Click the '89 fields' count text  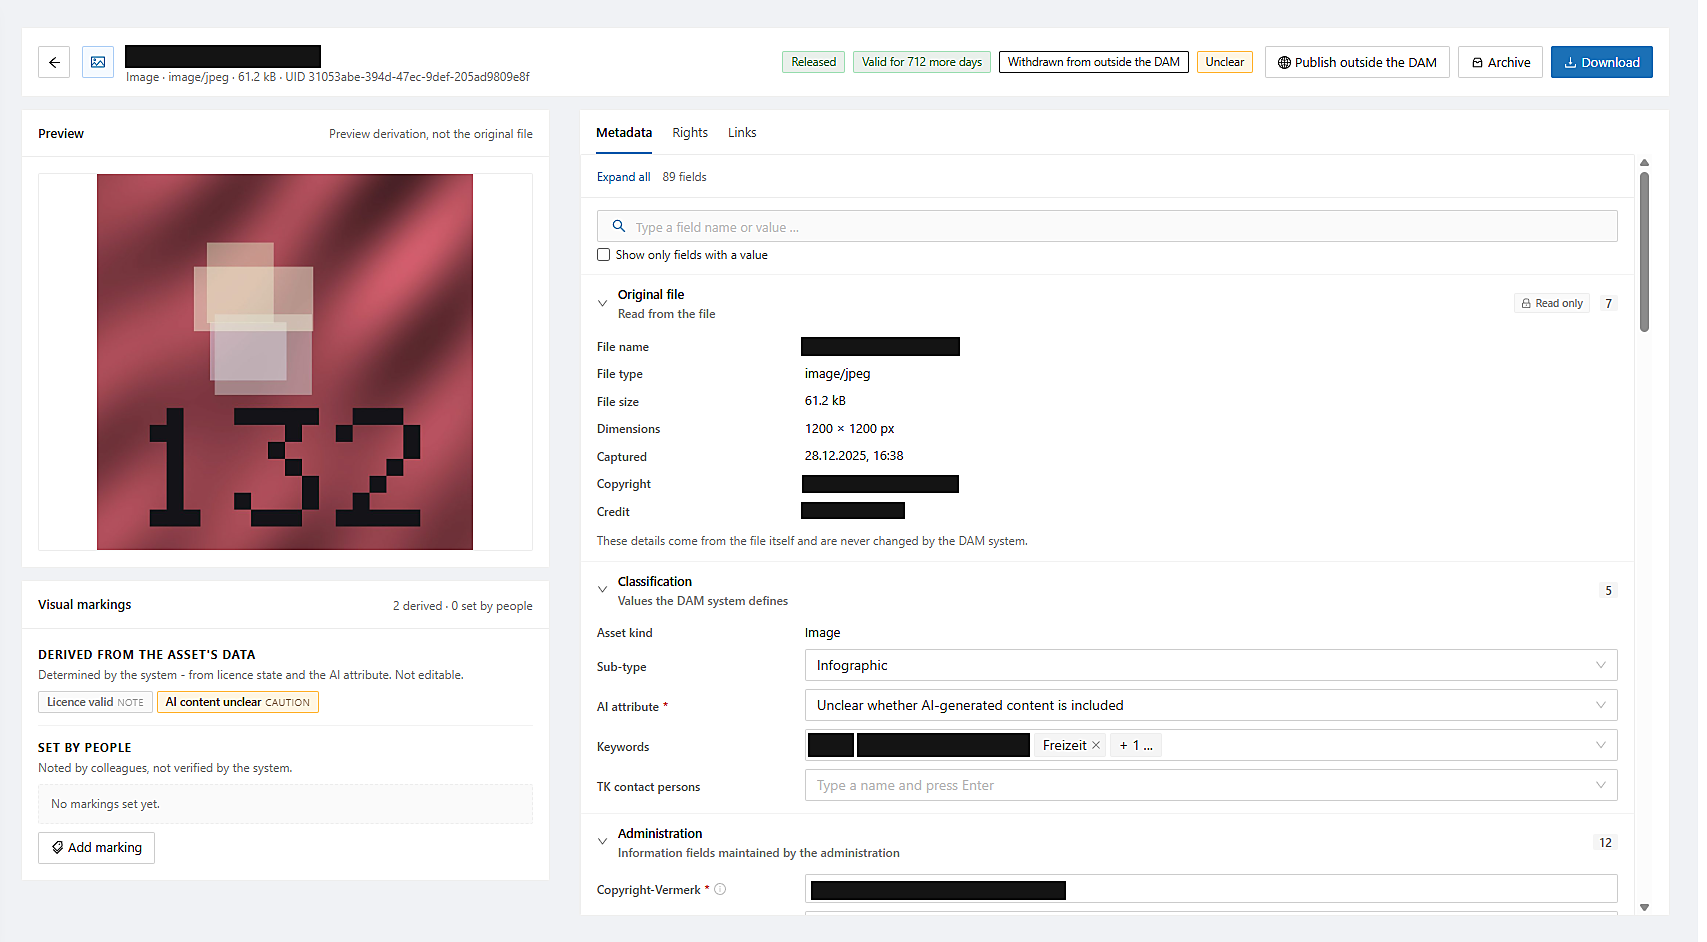click(684, 177)
